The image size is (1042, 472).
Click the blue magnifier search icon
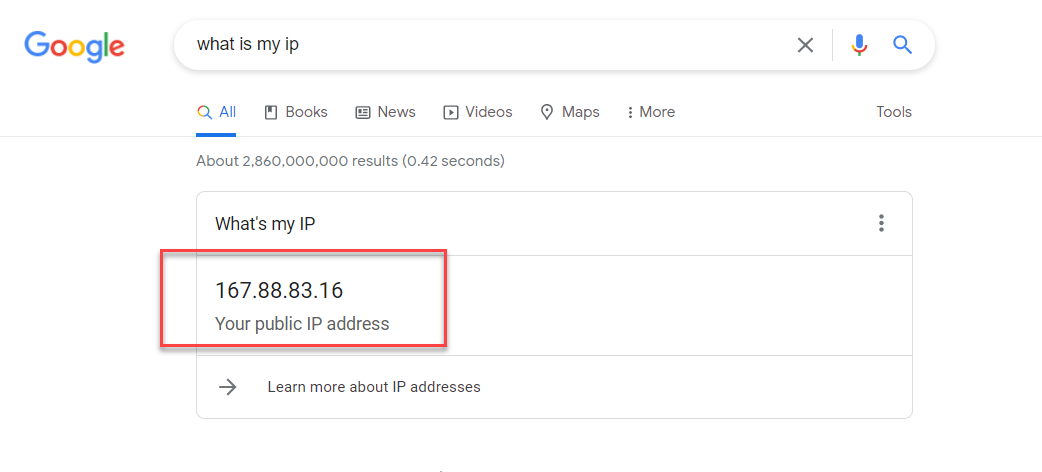(903, 45)
